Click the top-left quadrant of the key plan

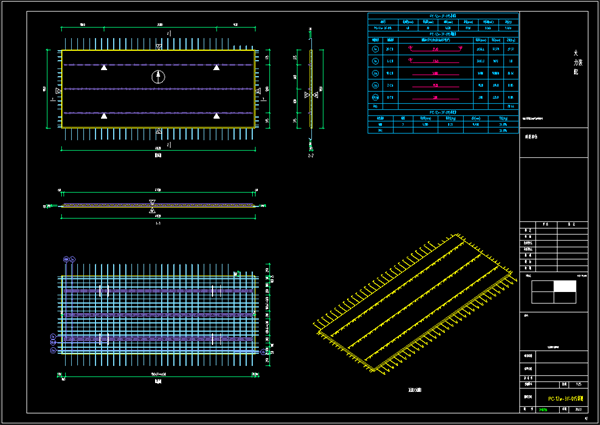pos(543,286)
